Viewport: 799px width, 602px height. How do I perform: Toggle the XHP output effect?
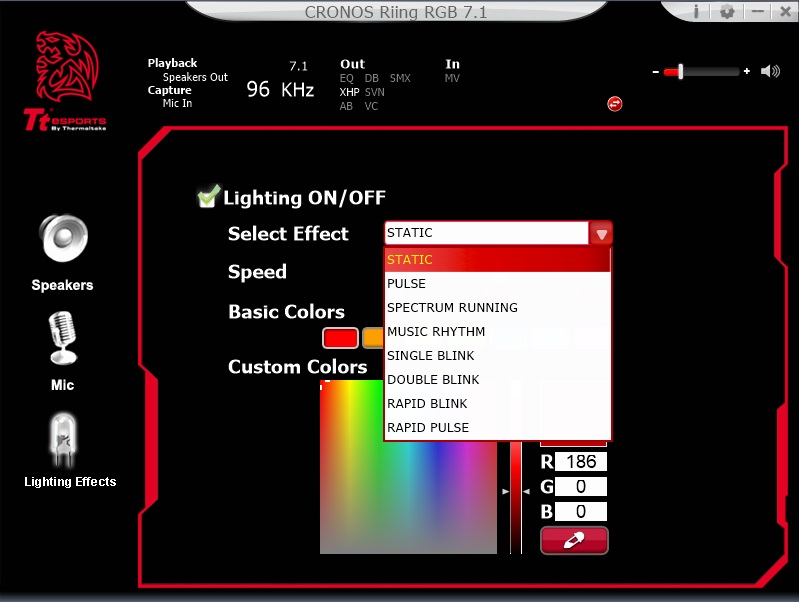[349, 92]
